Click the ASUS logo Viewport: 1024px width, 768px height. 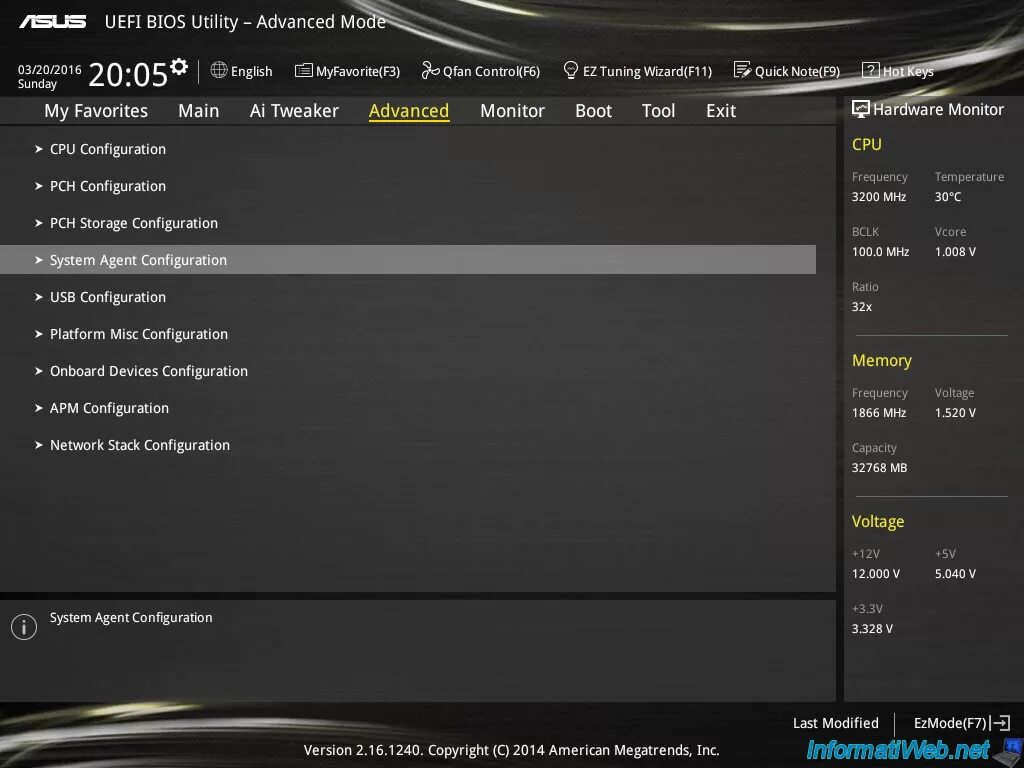pyautogui.click(x=52, y=22)
